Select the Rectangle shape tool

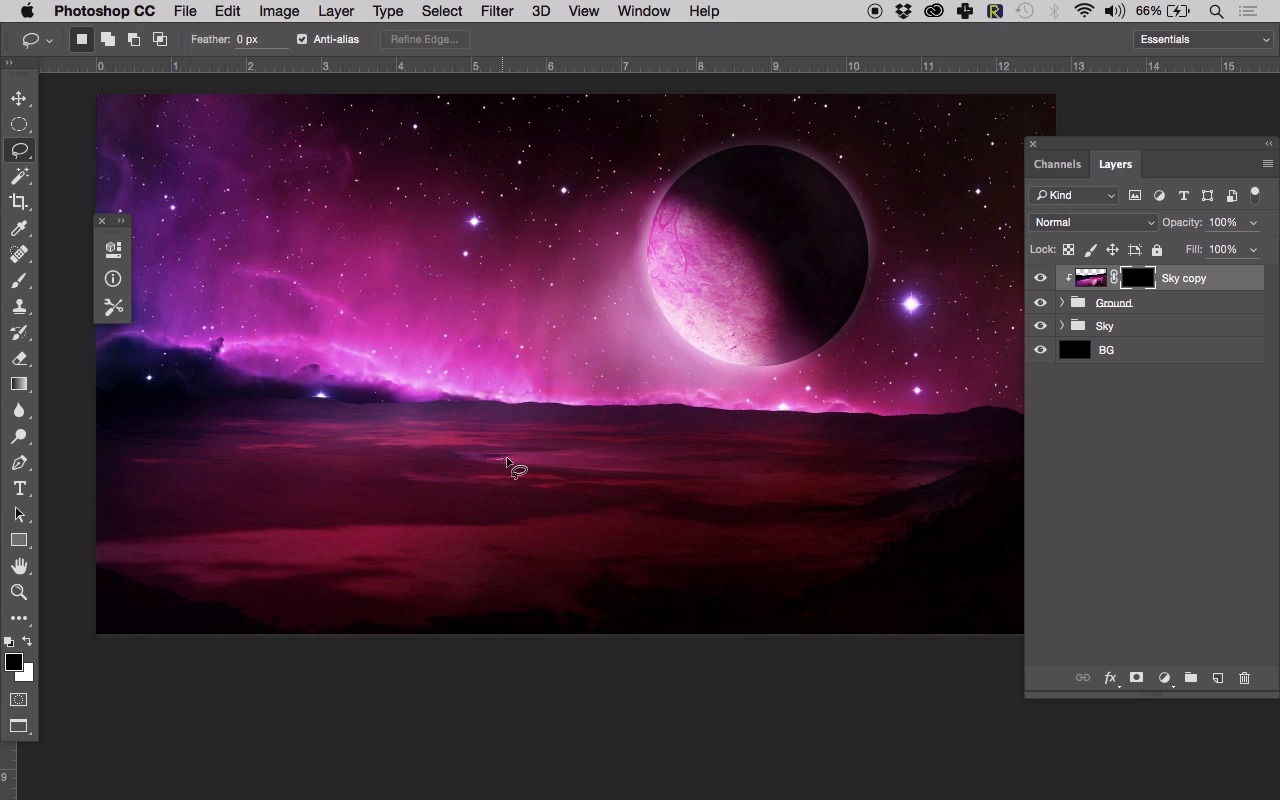[x=19, y=541]
